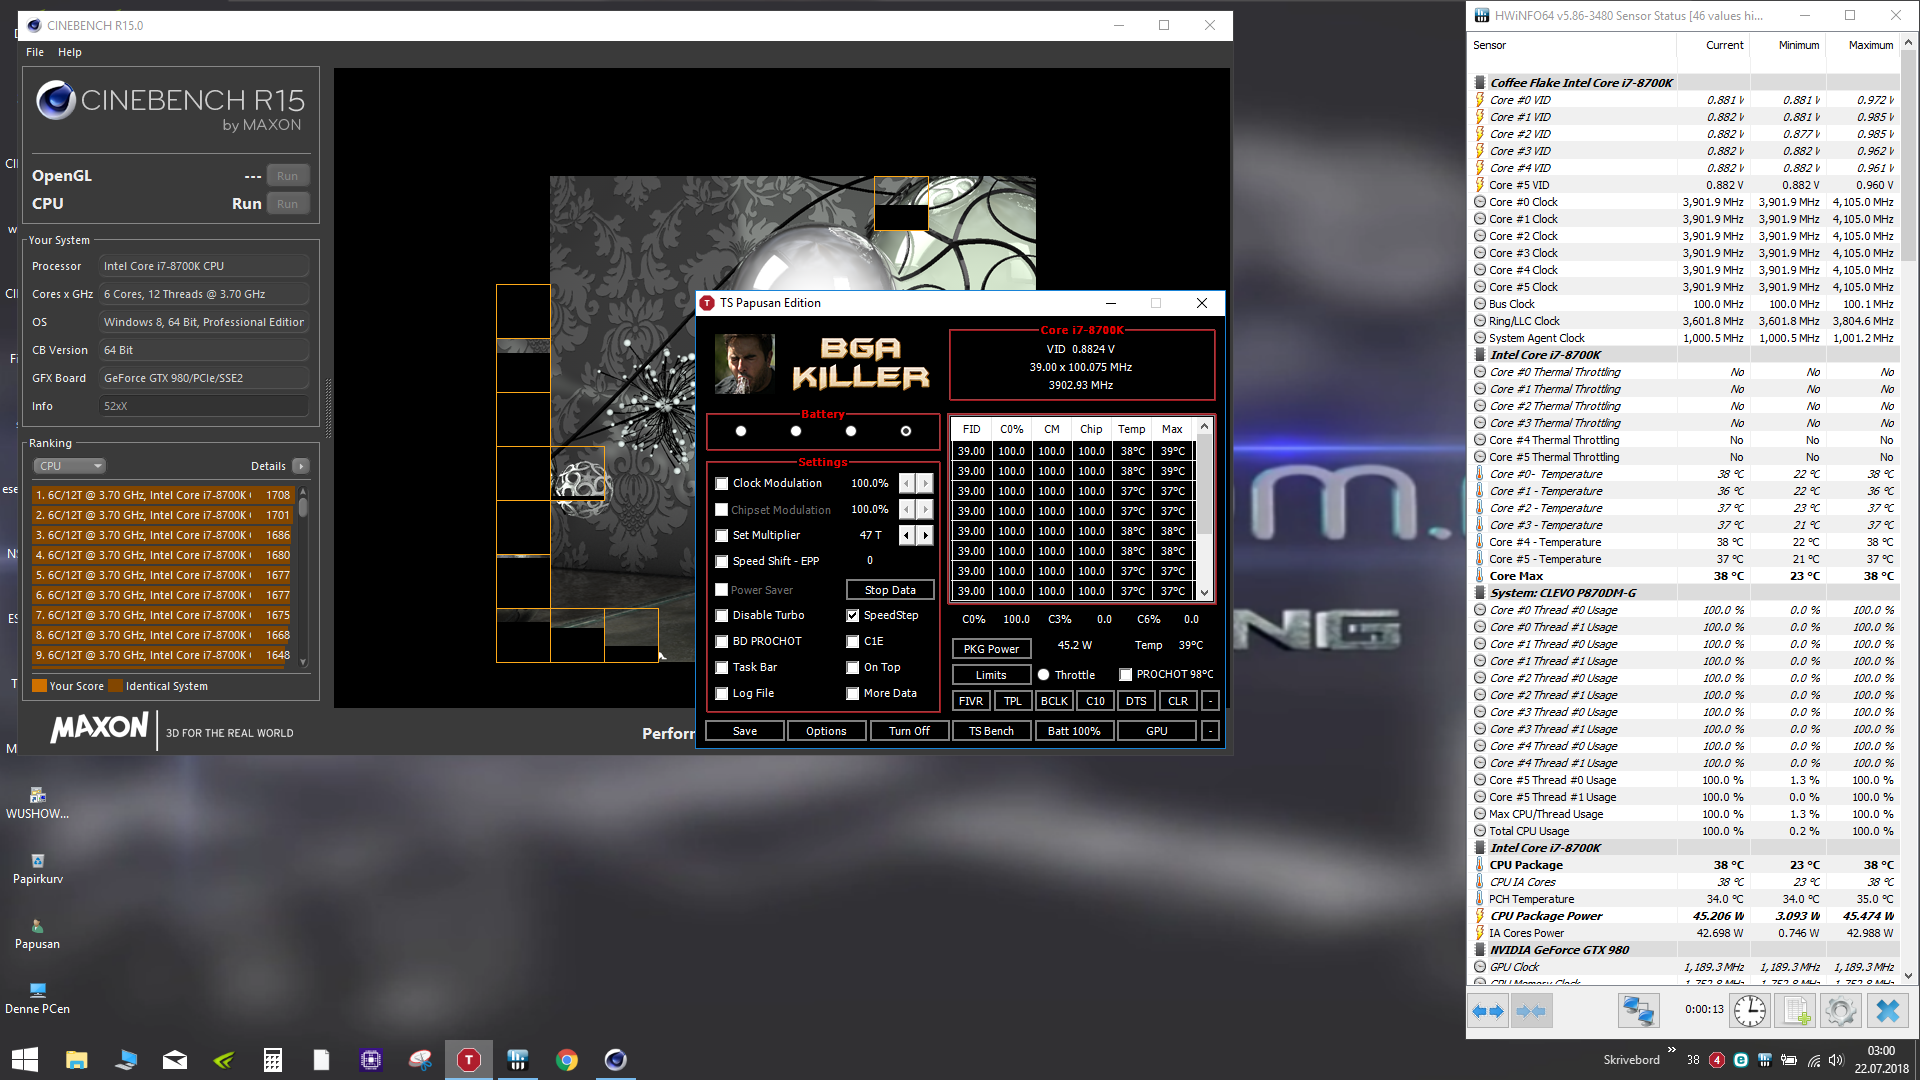Toggle Speed Shift - EPP checkbox
The width and height of the screenshot is (1920, 1080).
coord(721,562)
